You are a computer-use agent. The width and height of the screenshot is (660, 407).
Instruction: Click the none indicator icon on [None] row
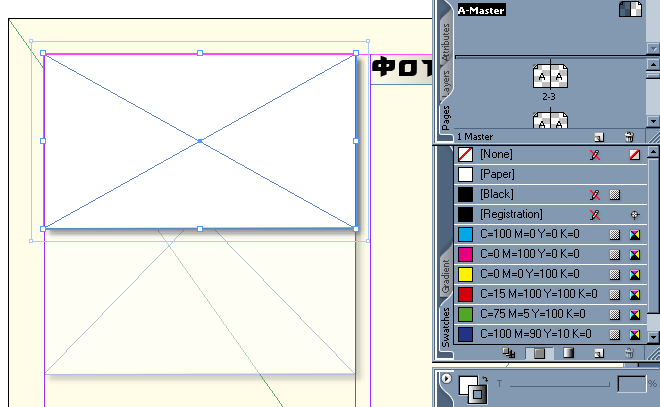(x=635, y=155)
